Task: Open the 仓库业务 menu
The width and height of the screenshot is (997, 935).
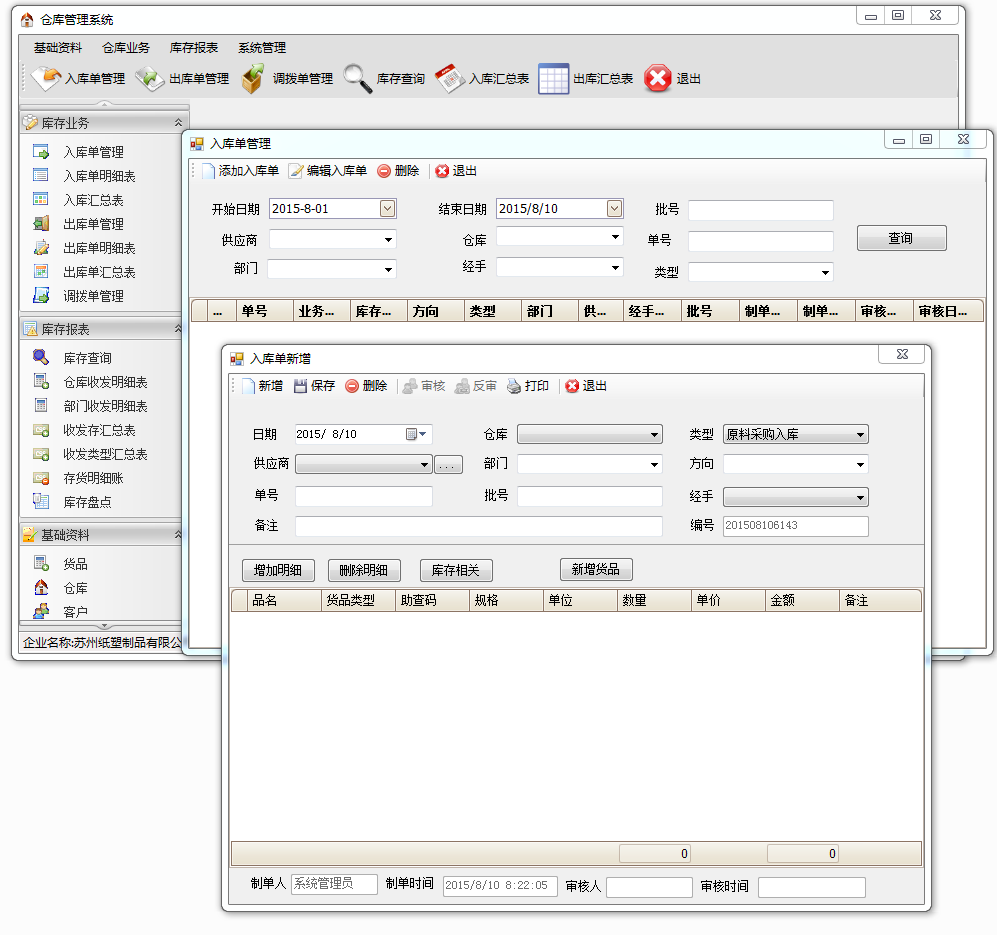Action: (x=125, y=47)
